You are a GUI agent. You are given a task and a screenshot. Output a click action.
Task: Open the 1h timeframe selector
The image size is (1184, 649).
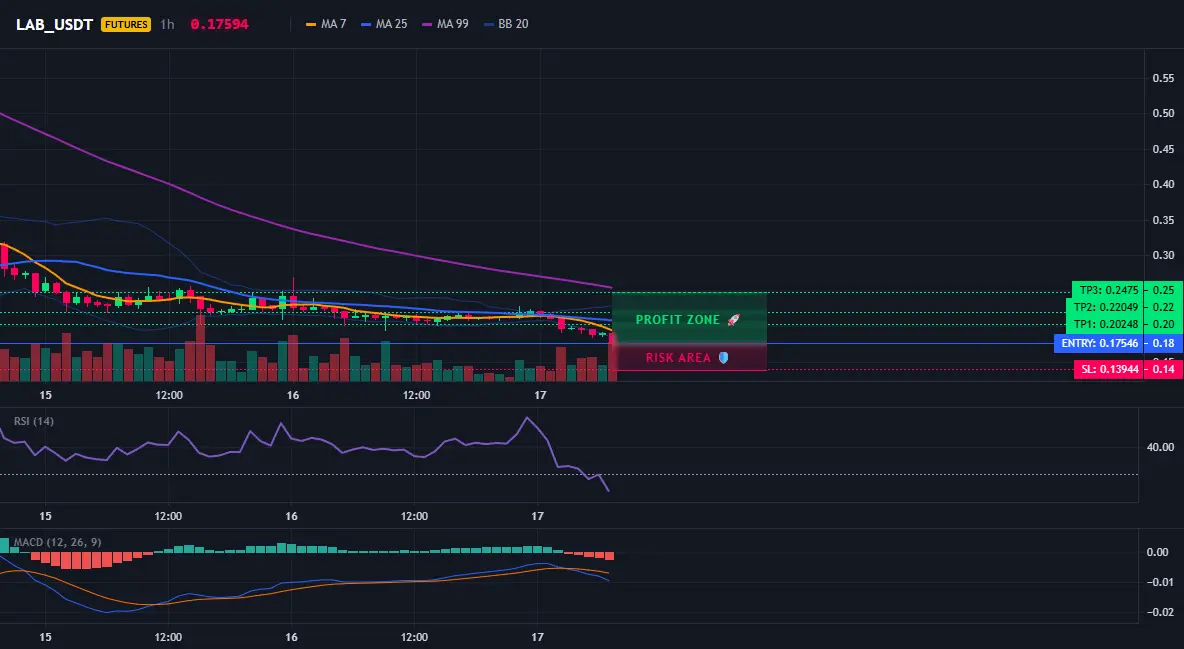tap(167, 24)
